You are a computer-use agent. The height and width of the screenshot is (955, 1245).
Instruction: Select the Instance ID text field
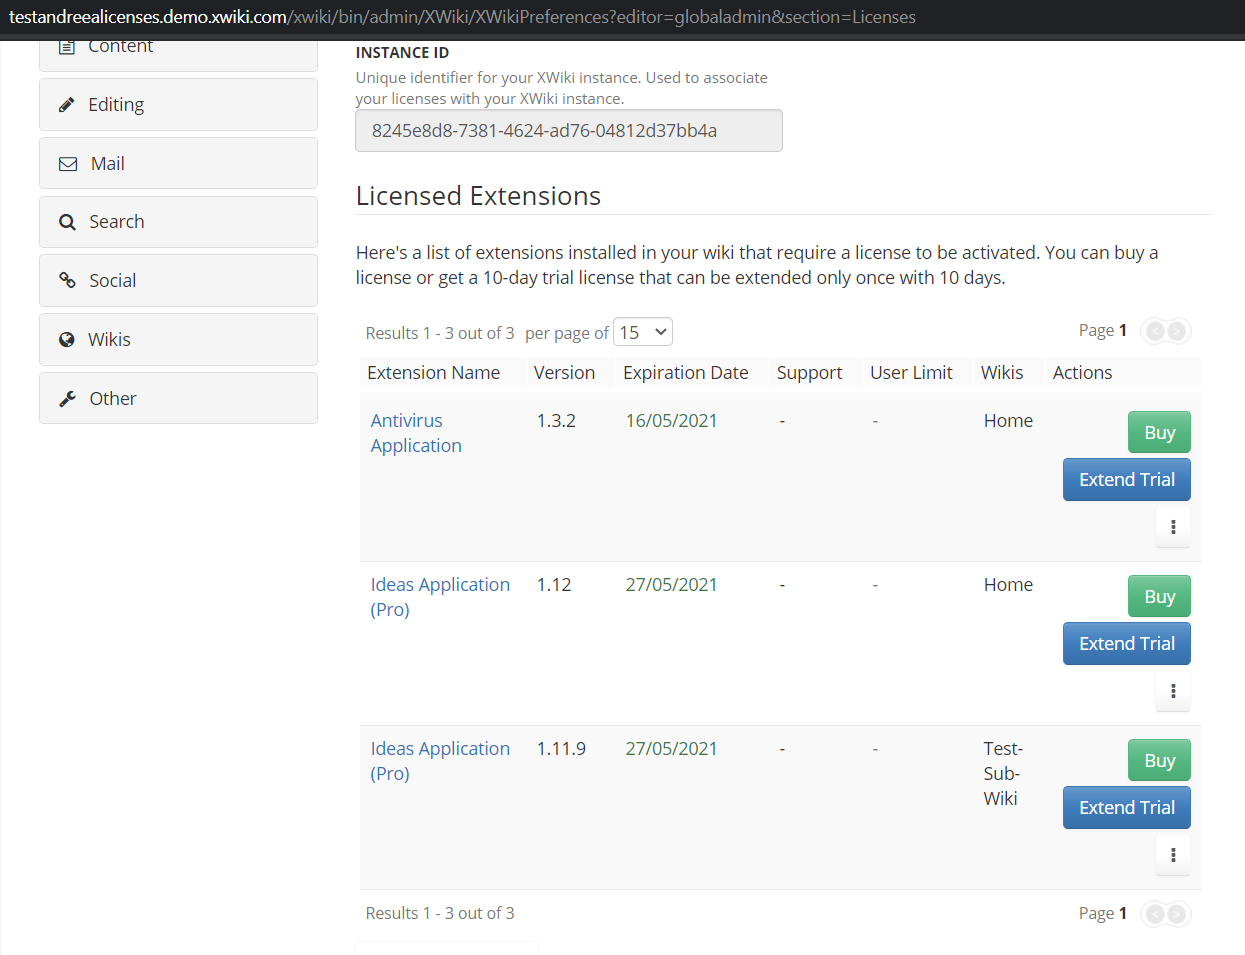coord(568,130)
